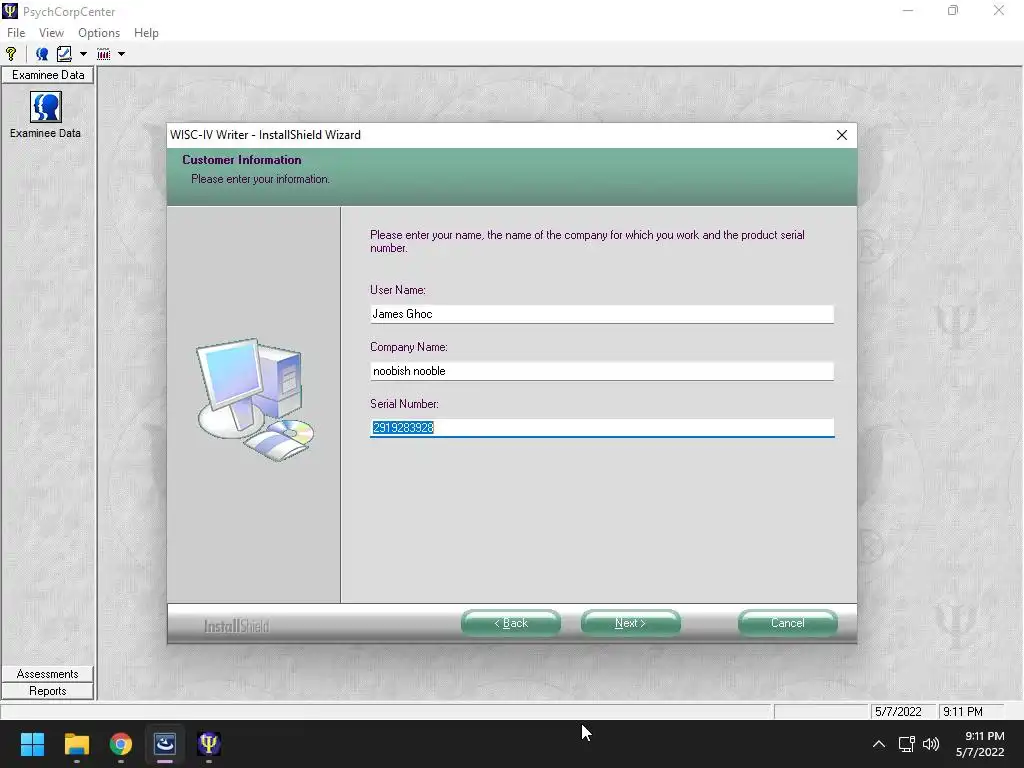Expand the reports toolbar dropdown arrow
The height and width of the screenshot is (768, 1024).
point(121,54)
